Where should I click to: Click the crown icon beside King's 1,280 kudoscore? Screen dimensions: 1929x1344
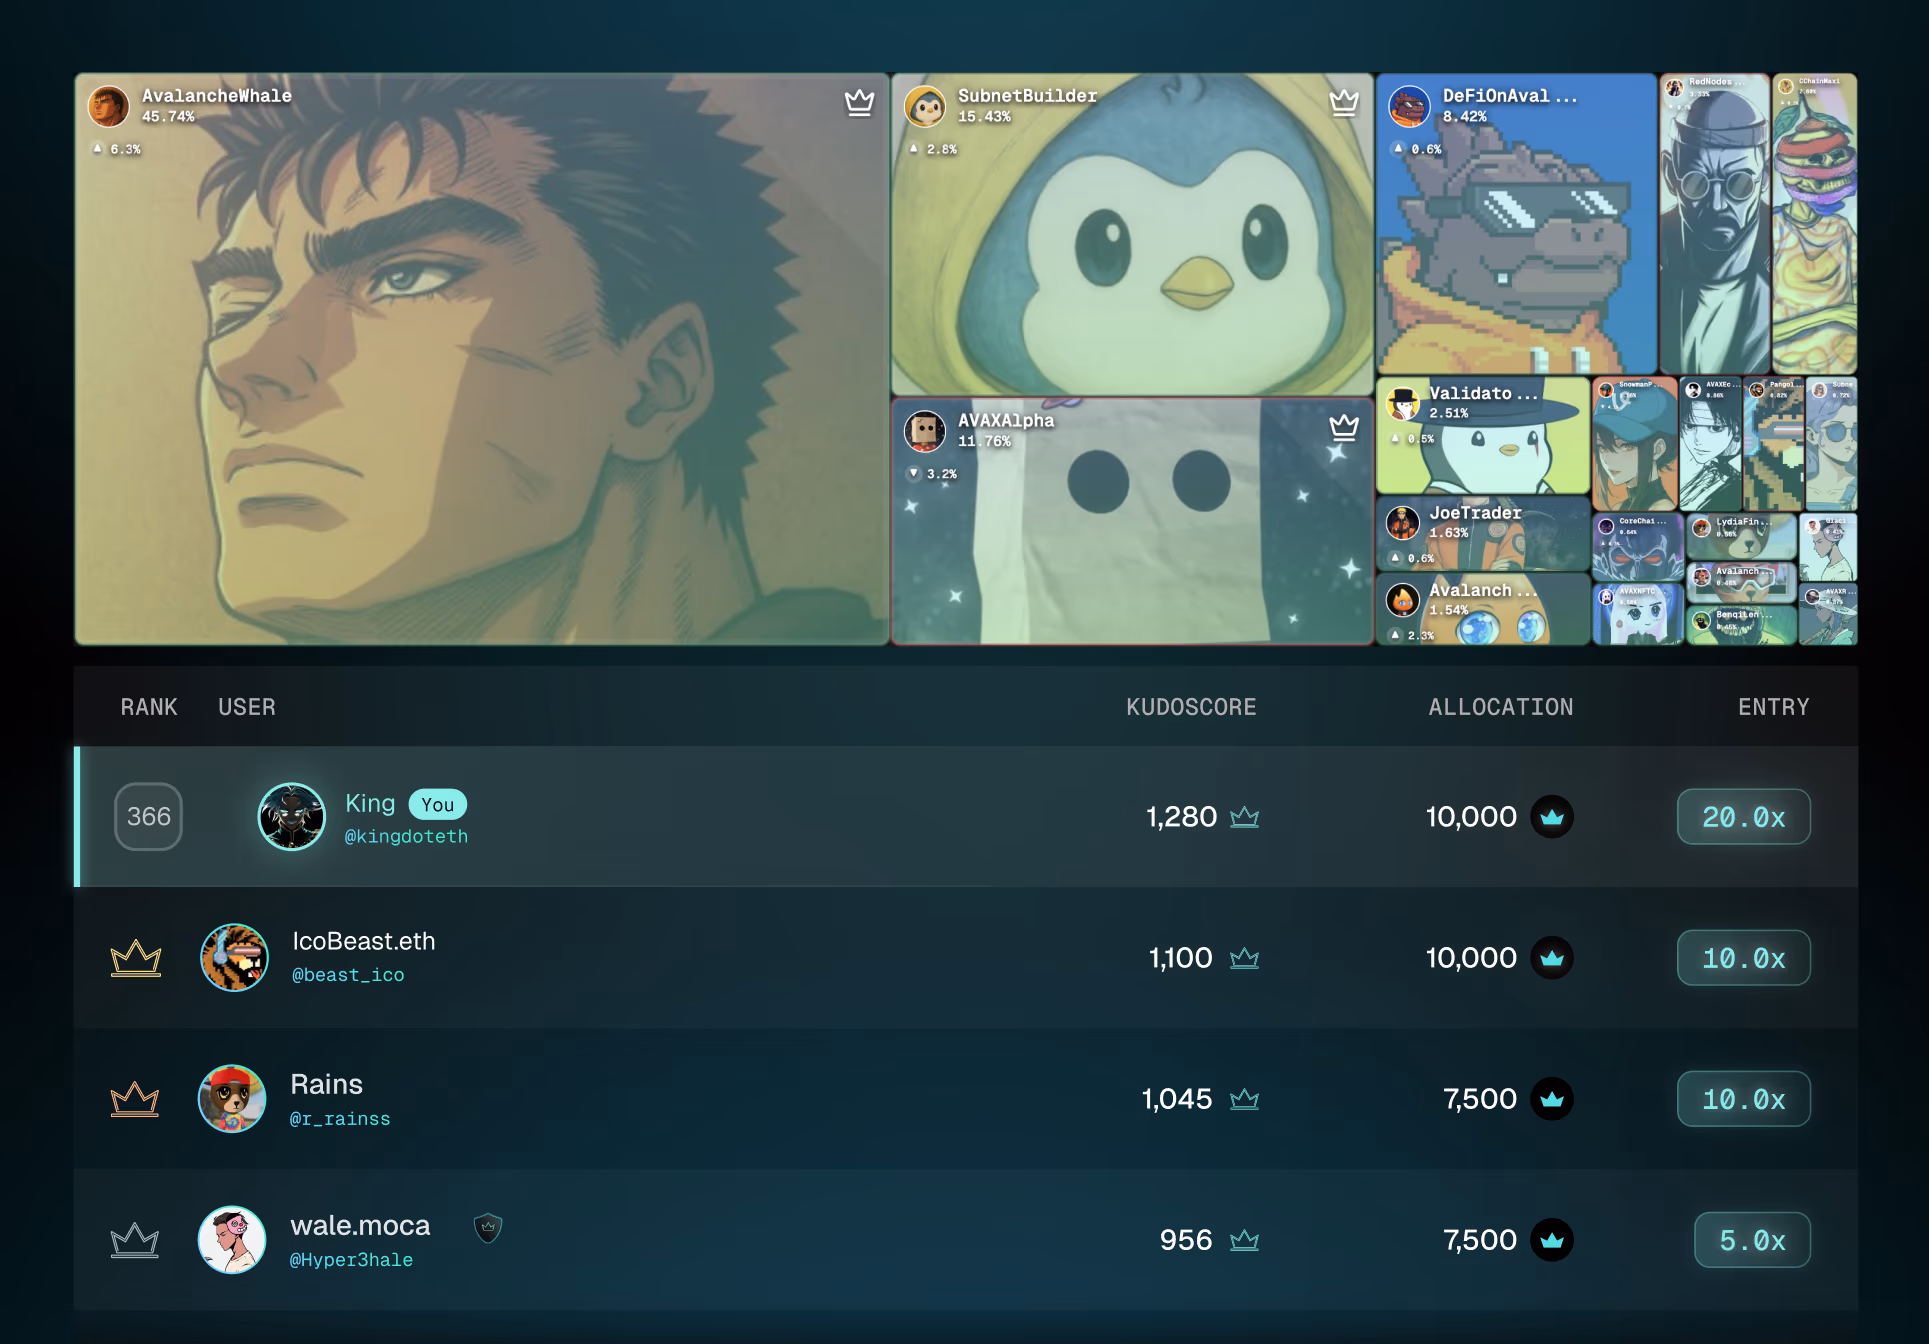point(1244,817)
